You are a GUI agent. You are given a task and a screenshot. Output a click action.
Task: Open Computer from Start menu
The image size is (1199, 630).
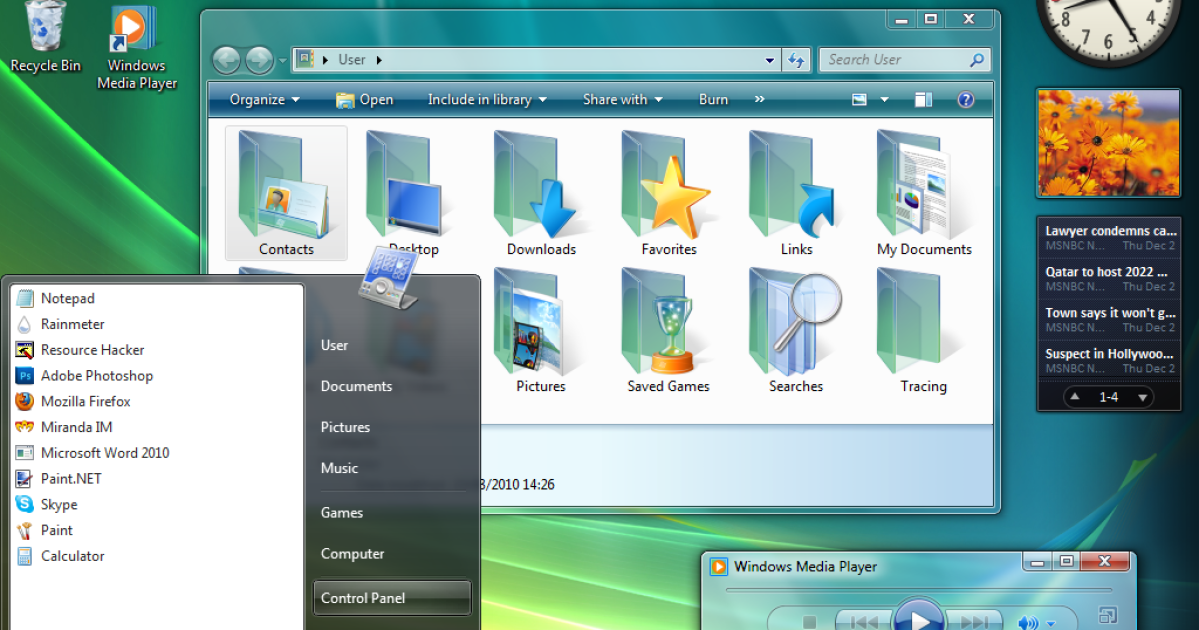pyautogui.click(x=353, y=554)
